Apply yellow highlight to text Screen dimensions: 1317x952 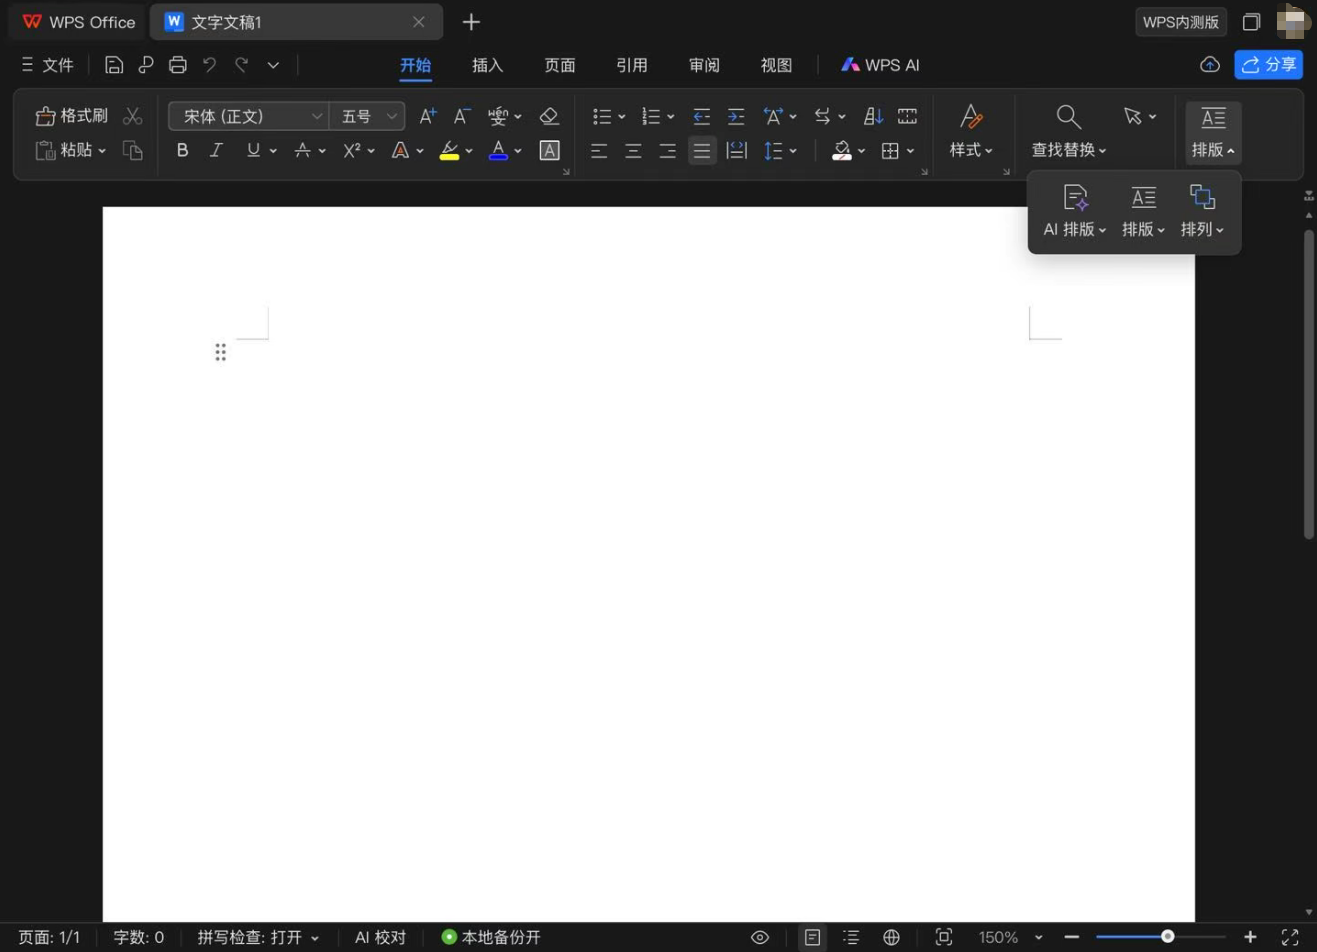click(x=448, y=150)
